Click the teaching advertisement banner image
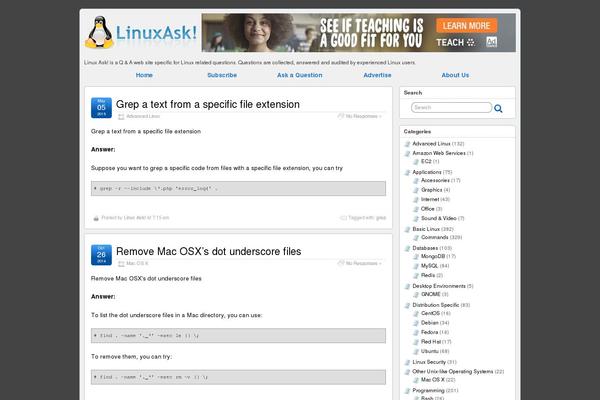Screen dimensions: 600x400 (x=359, y=33)
